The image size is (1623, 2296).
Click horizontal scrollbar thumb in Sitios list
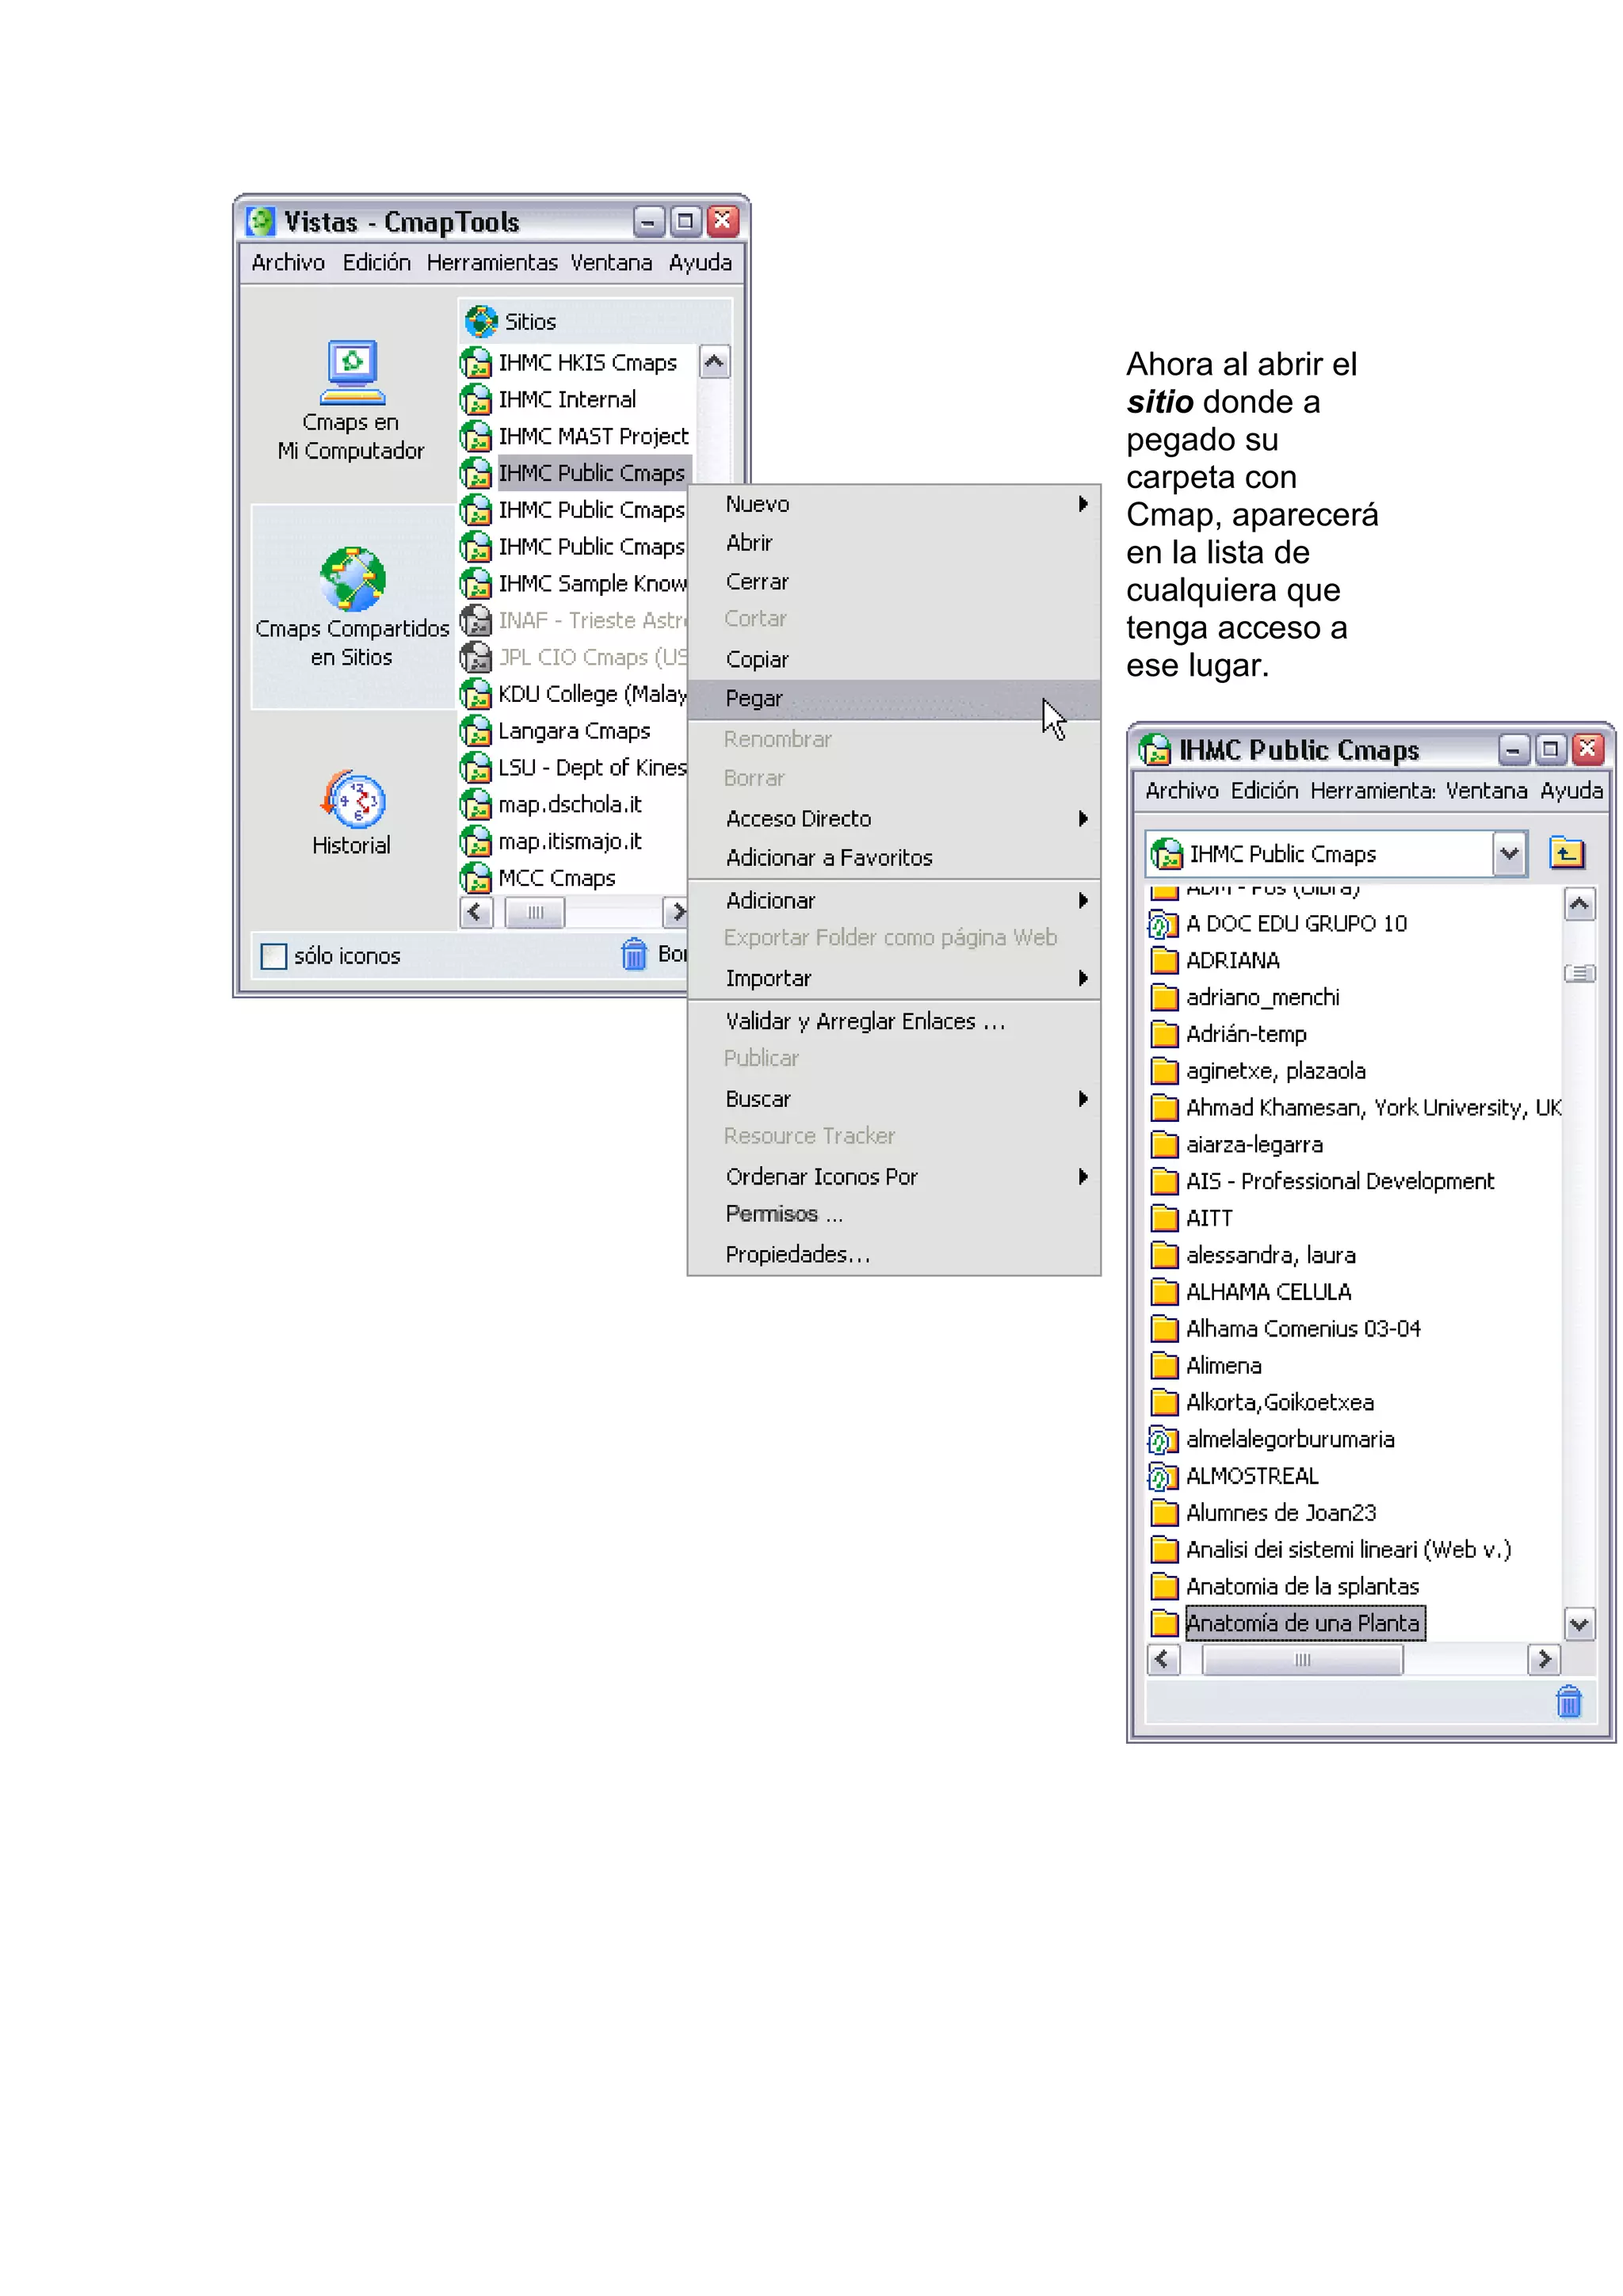pos(535,912)
